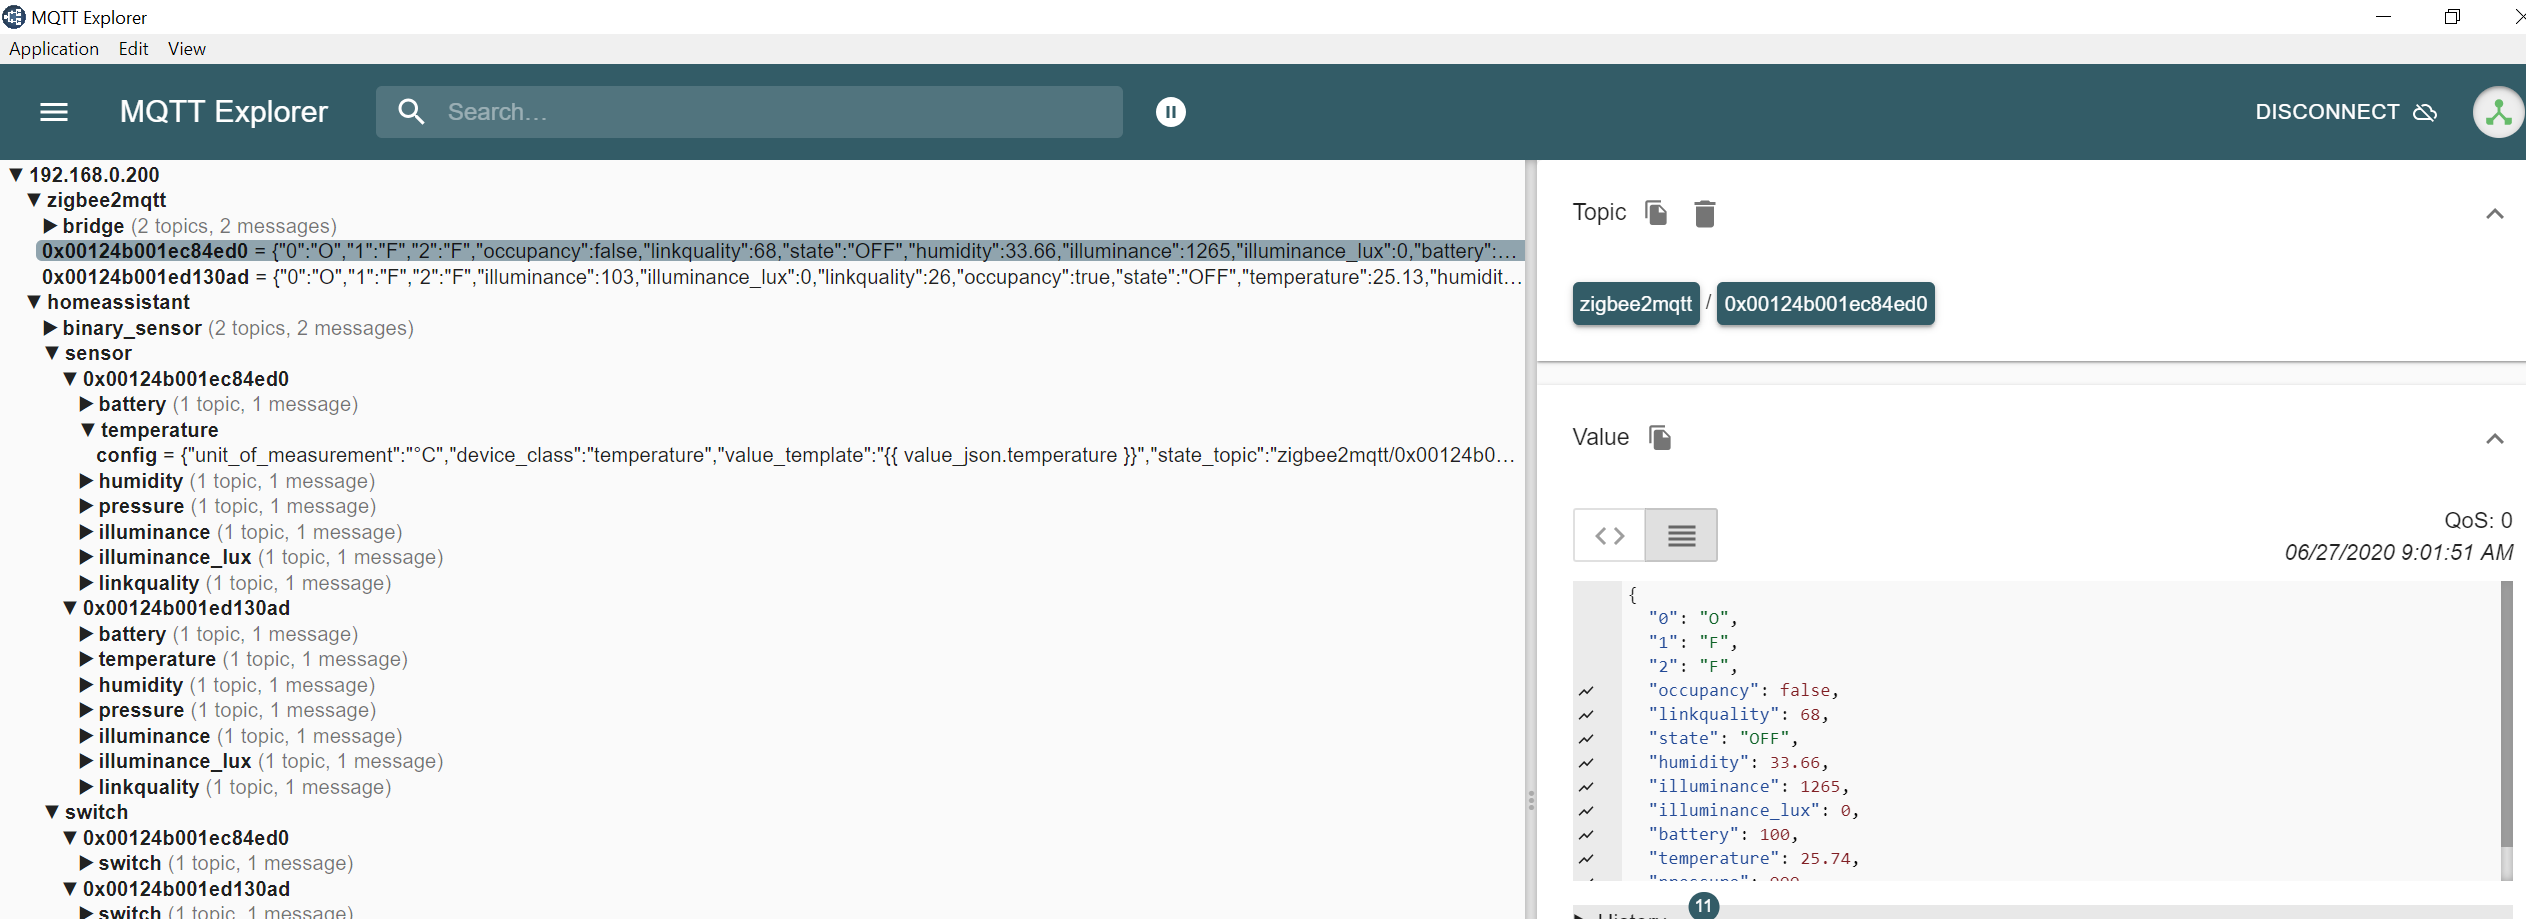Open the hamburger menu in the header
Viewport: 2526px width, 919px height.
pyautogui.click(x=54, y=112)
